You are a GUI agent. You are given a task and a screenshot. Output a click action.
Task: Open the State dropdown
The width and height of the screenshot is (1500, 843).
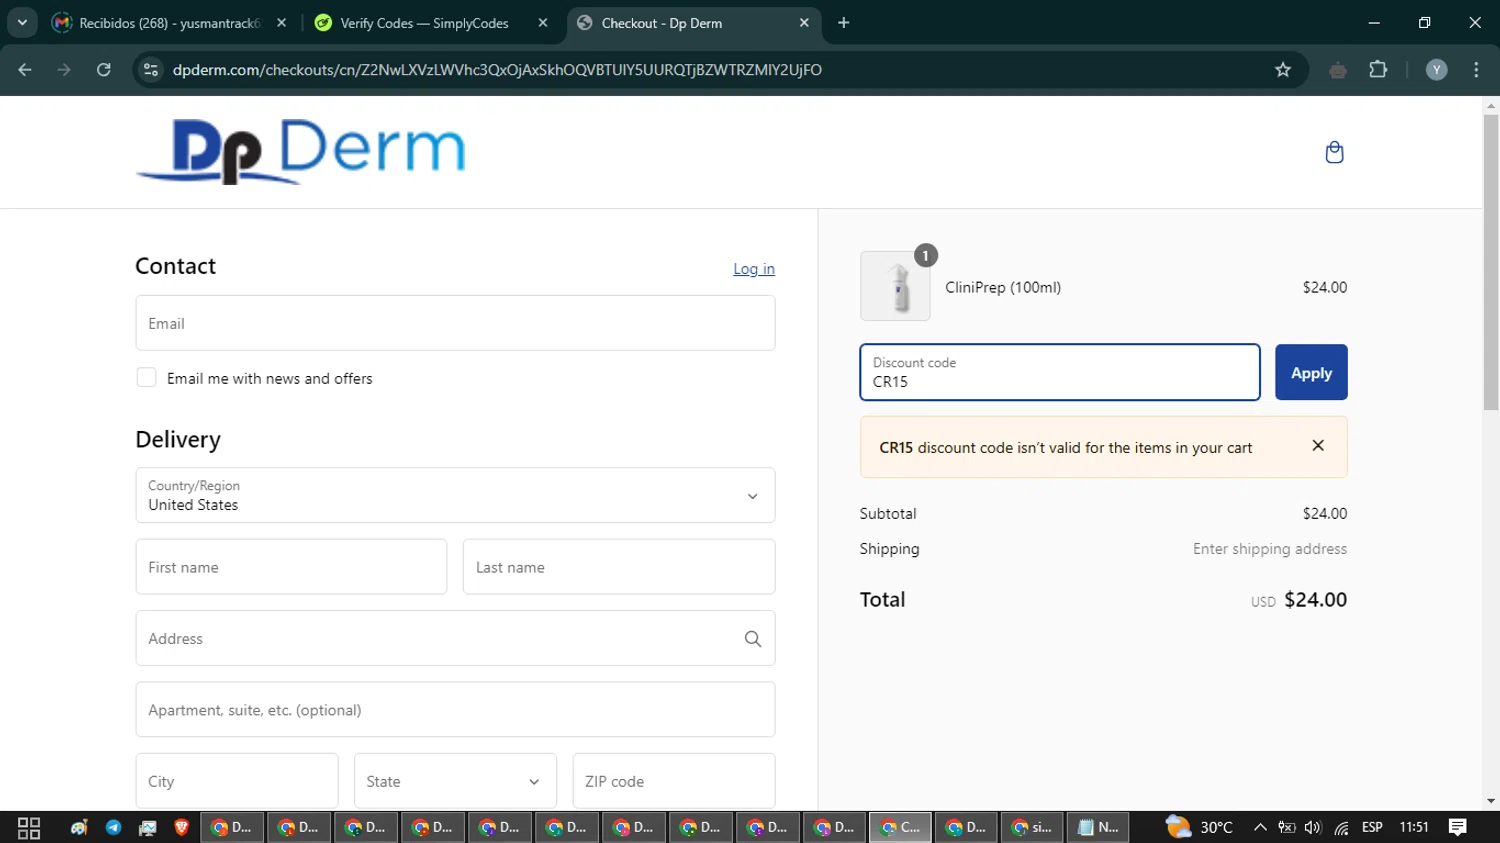[455, 781]
